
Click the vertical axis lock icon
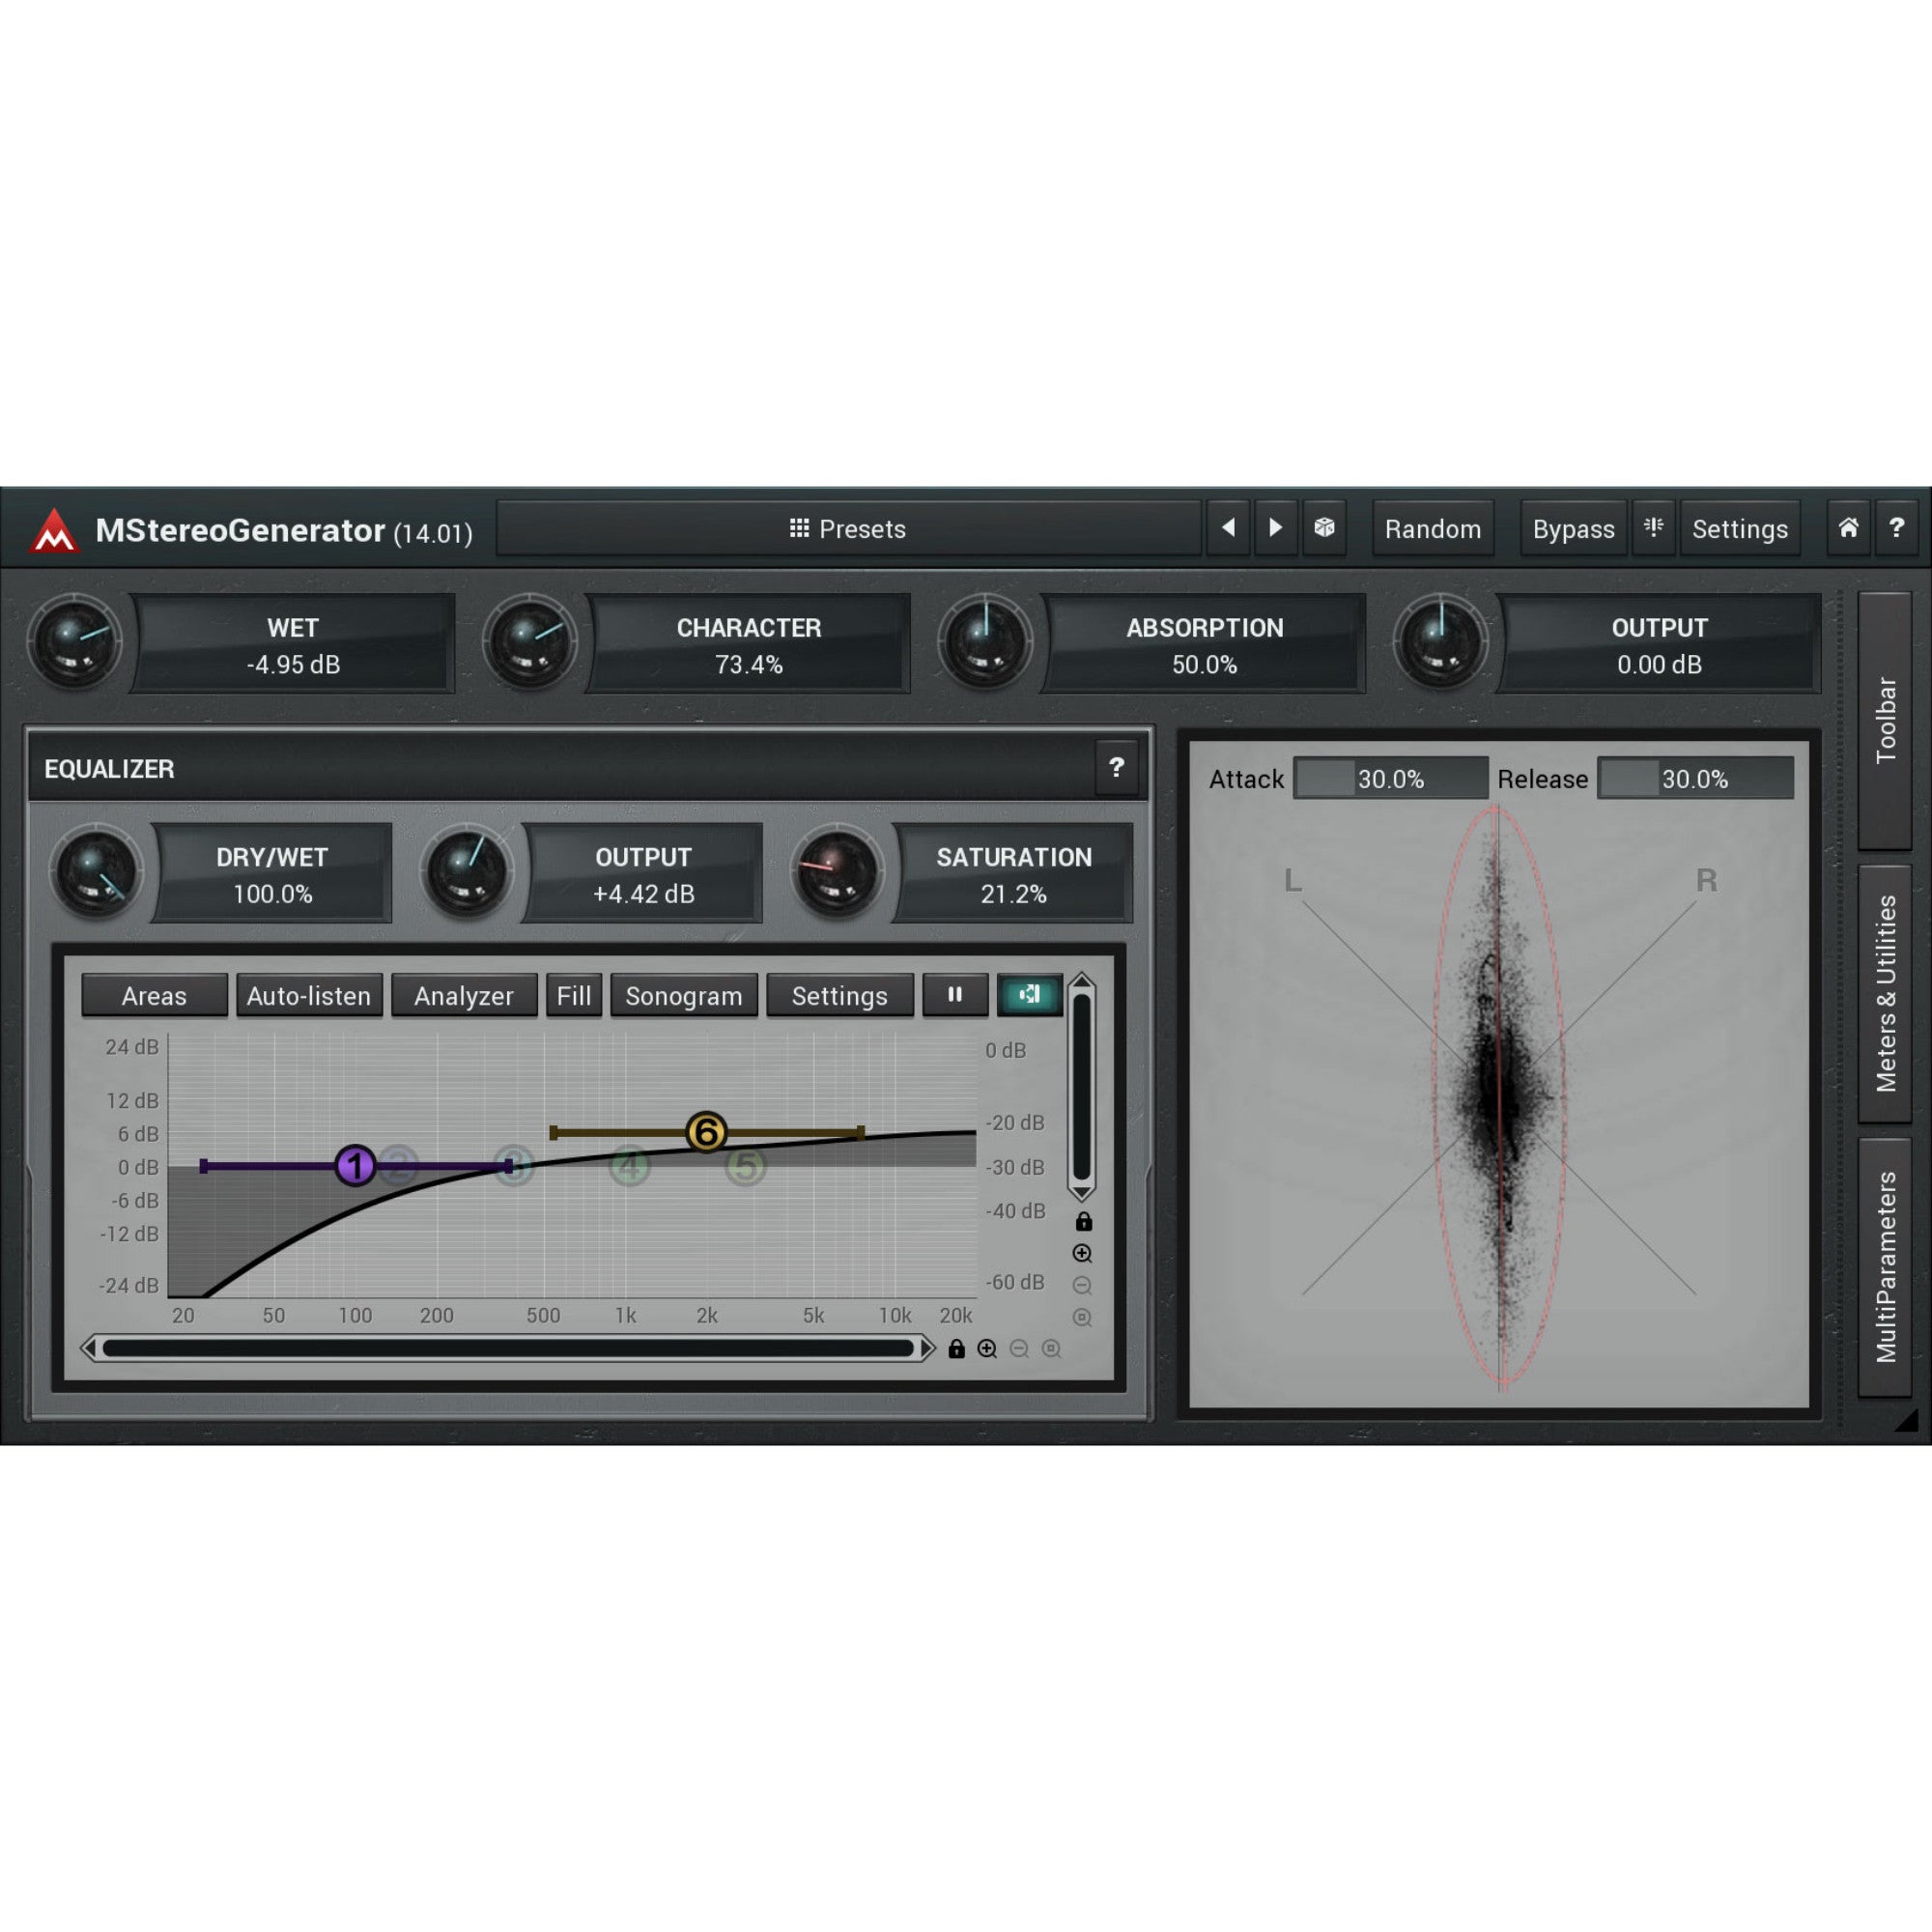pyautogui.click(x=1083, y=1222)
